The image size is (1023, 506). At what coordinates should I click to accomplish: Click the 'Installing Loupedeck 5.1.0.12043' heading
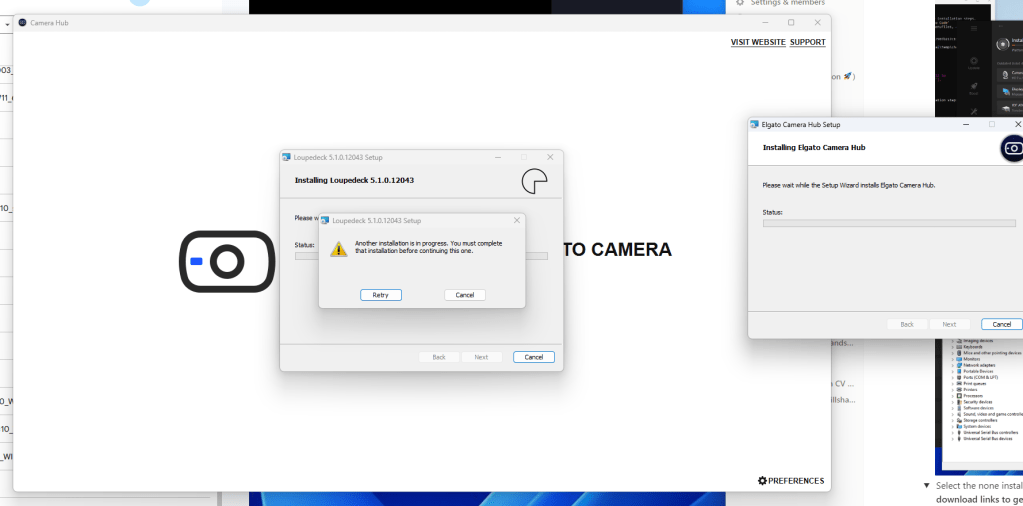[x=354, y=180]
